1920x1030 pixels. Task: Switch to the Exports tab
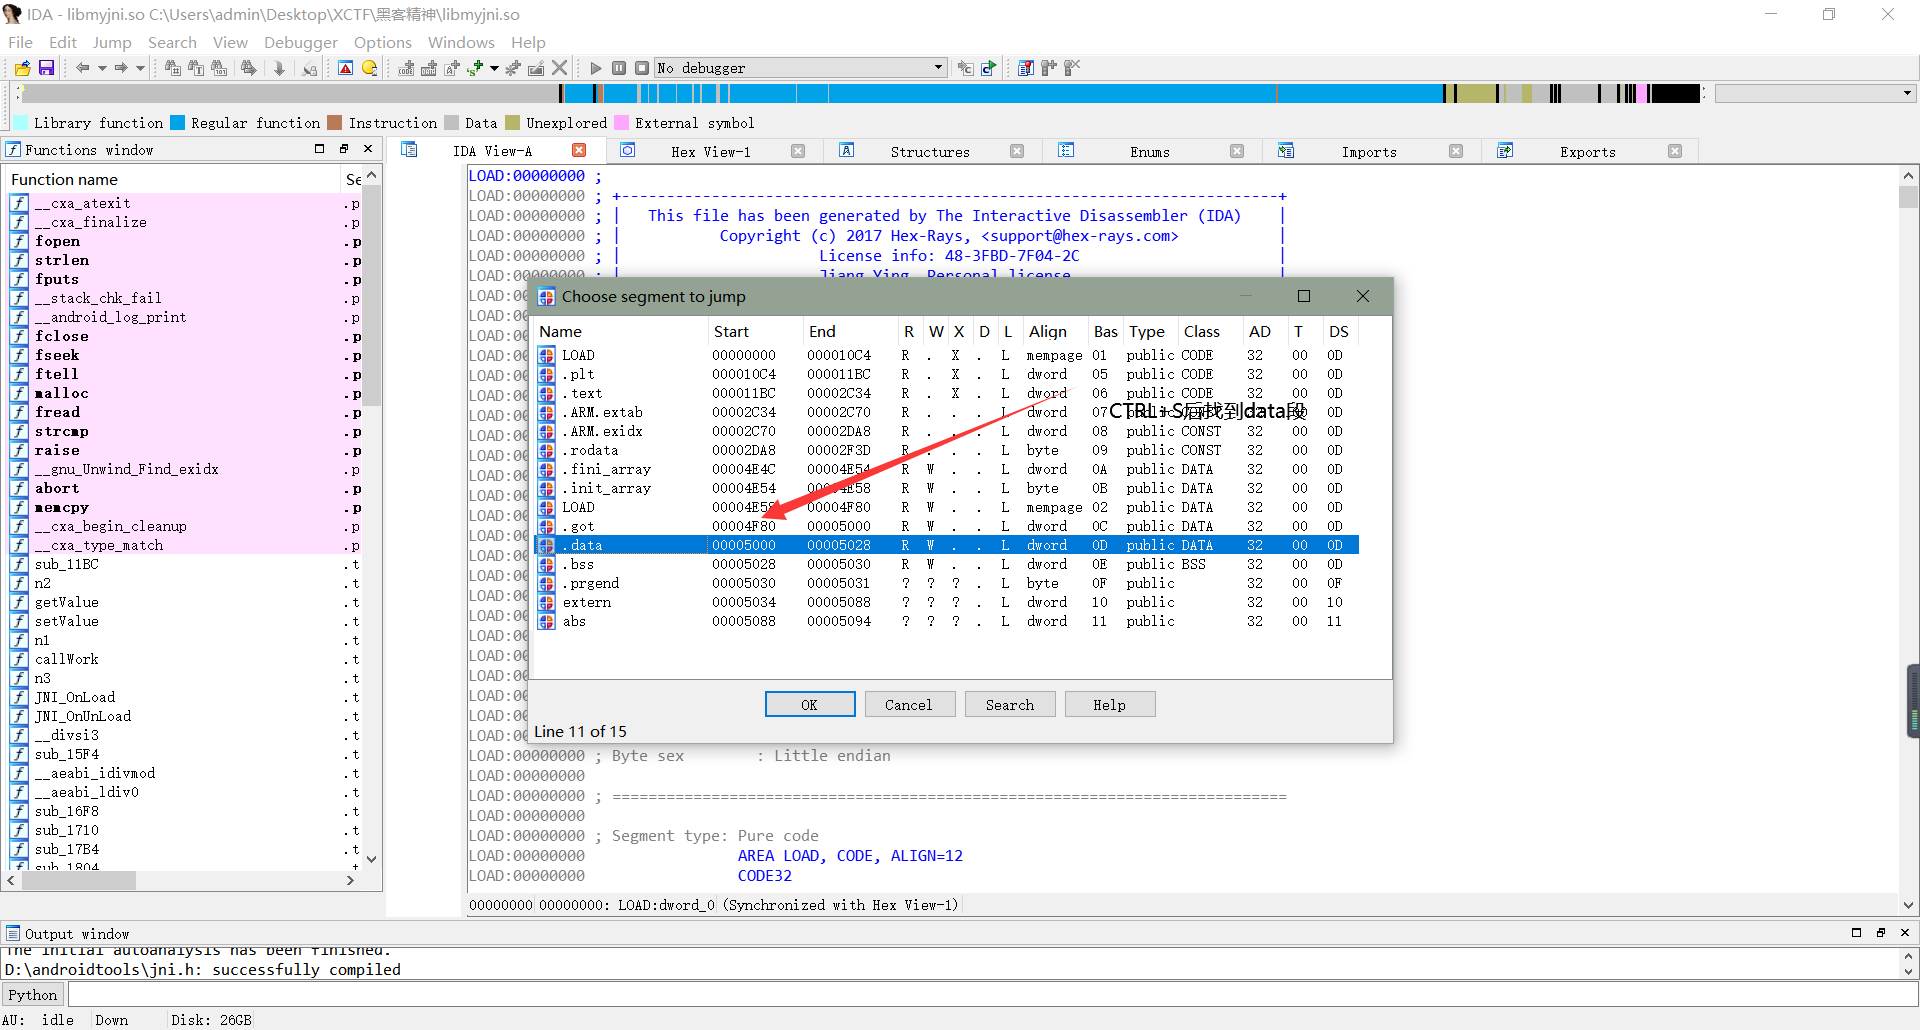coord(1588,152)
